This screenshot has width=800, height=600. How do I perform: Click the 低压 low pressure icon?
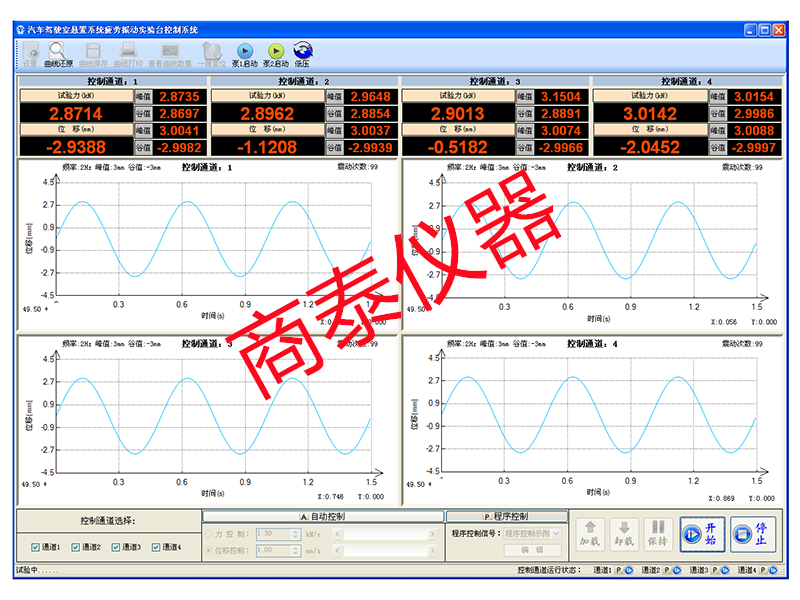[x=302, y=51]
